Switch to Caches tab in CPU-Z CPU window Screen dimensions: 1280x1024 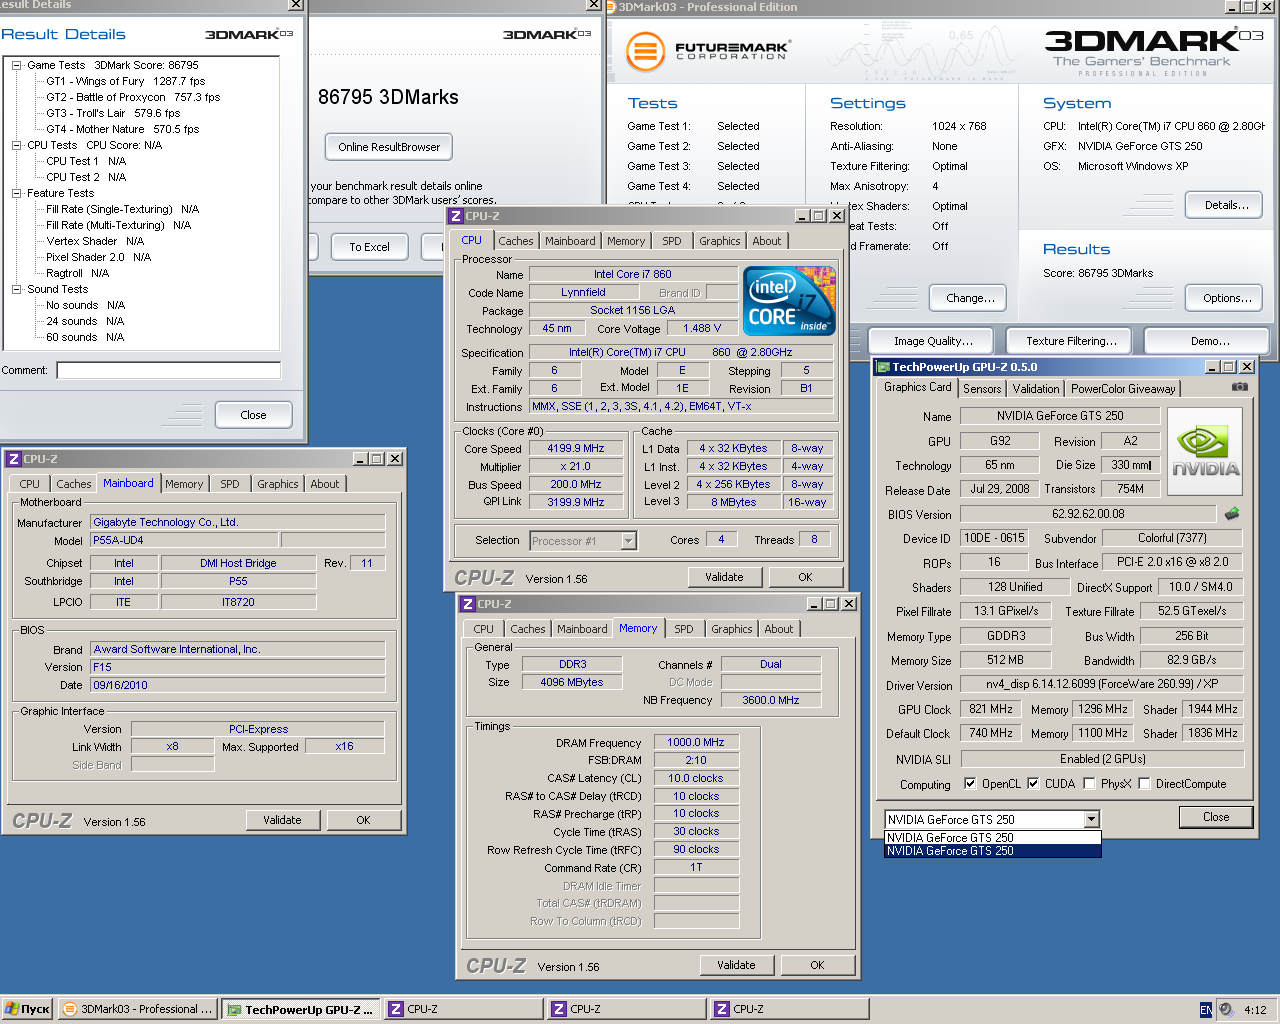point(516,241)
